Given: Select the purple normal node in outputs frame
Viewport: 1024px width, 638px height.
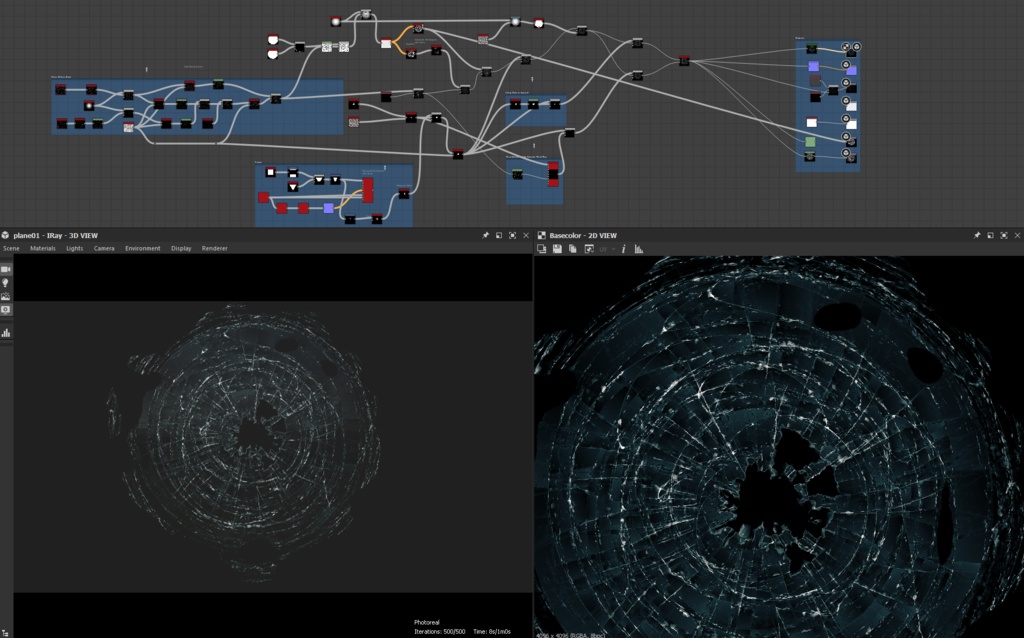Looking at the screenshot, I should 813,66.
